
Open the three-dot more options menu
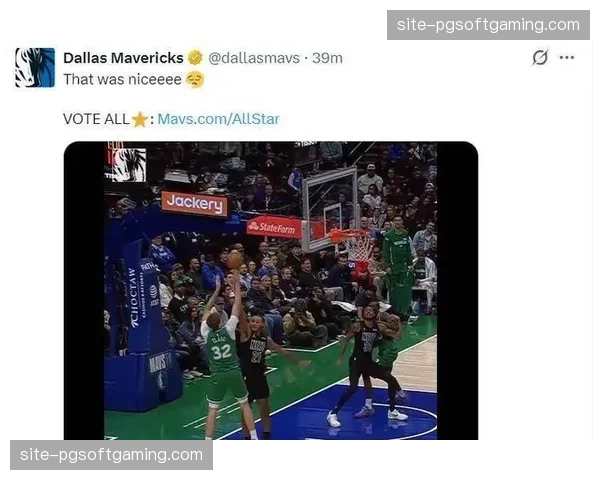tap(566, 57)
